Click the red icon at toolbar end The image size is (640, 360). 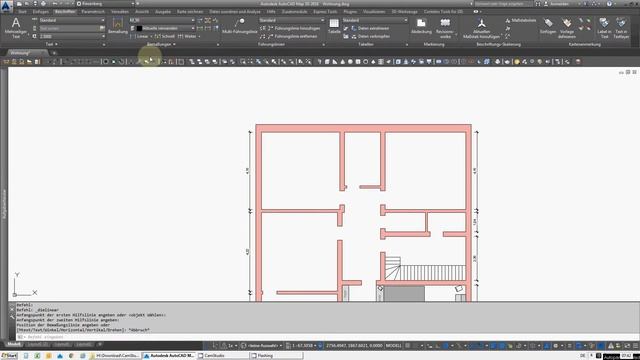click(578, 62)
